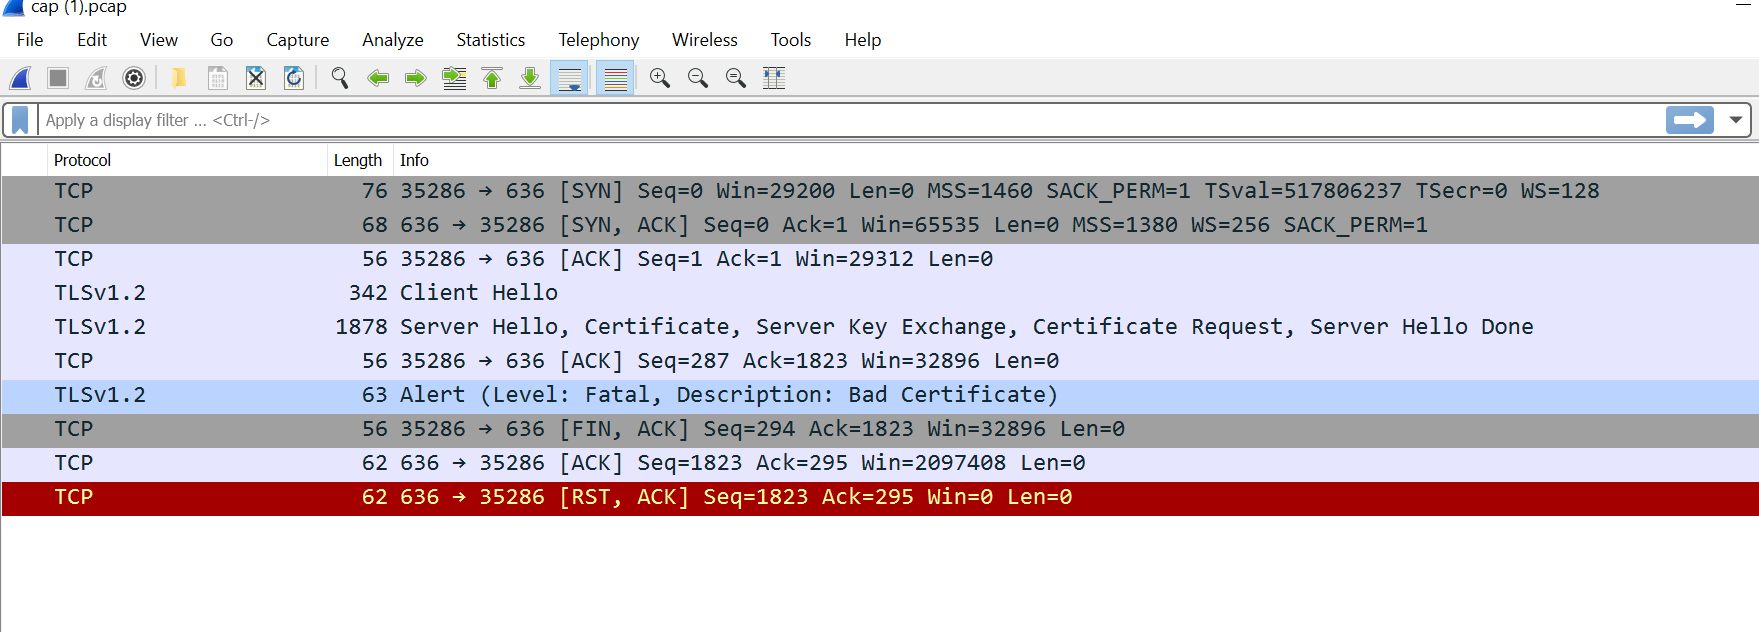Jump to the last packet
Screen dimensions: 1759x632
click(x=530, y=78)
